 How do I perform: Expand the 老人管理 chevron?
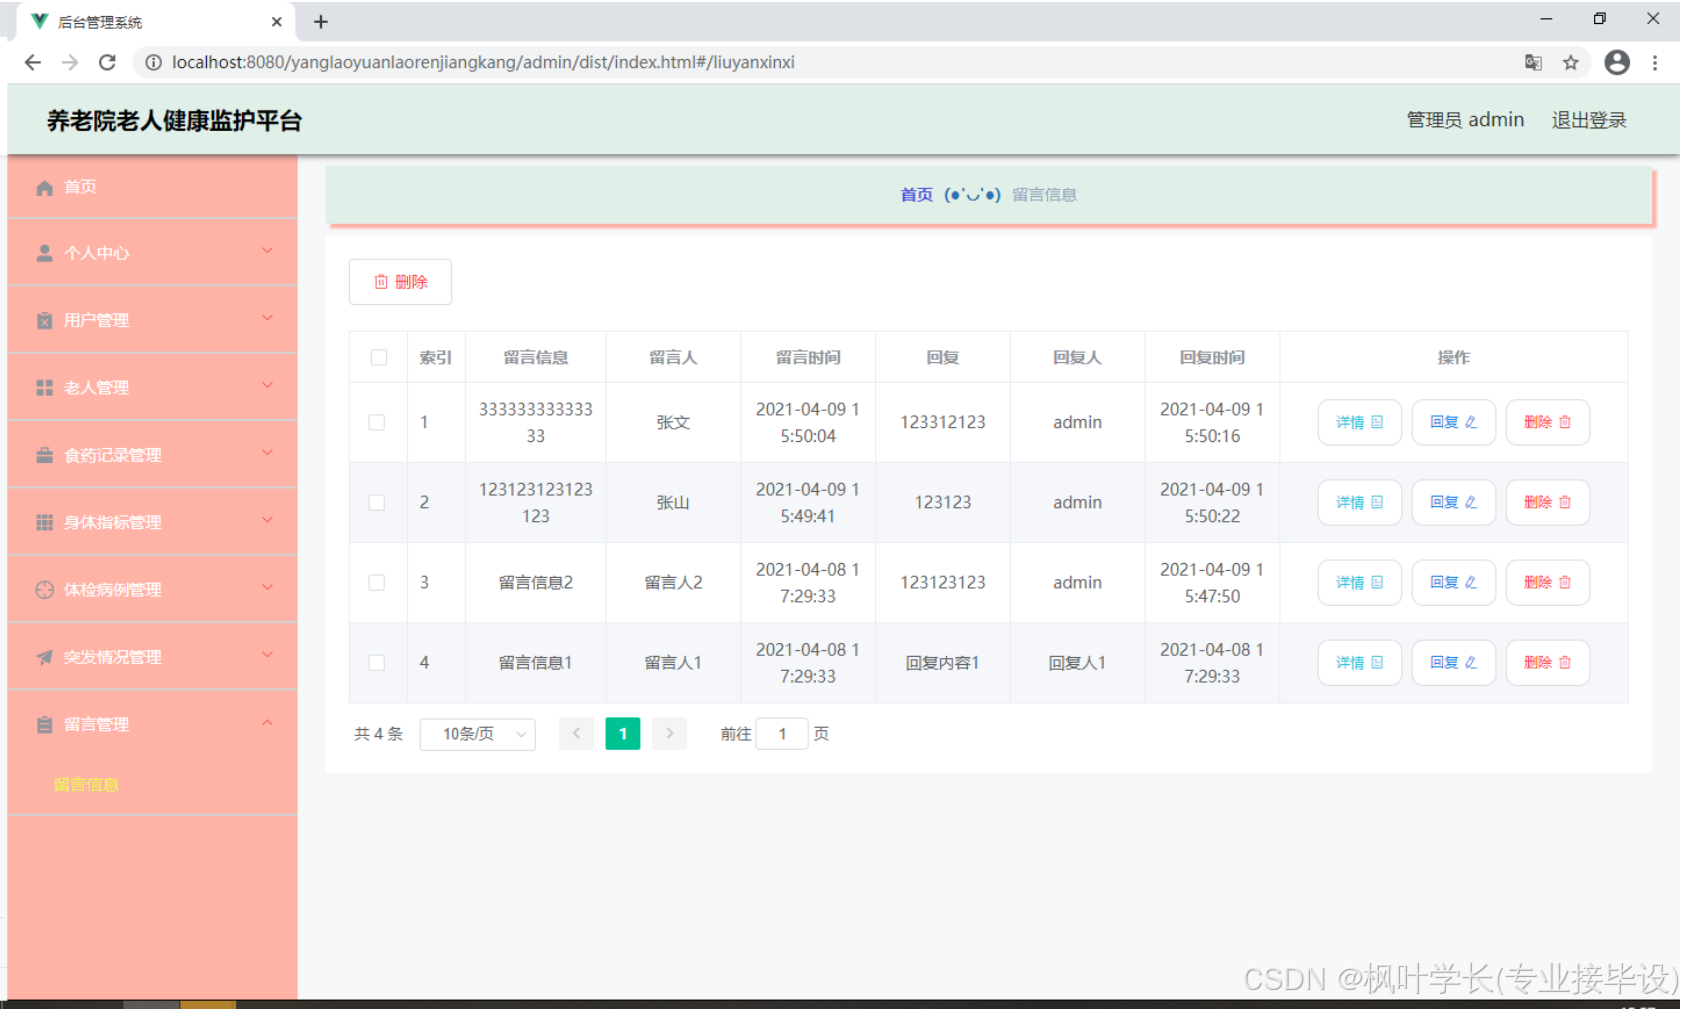click(267, 385)
